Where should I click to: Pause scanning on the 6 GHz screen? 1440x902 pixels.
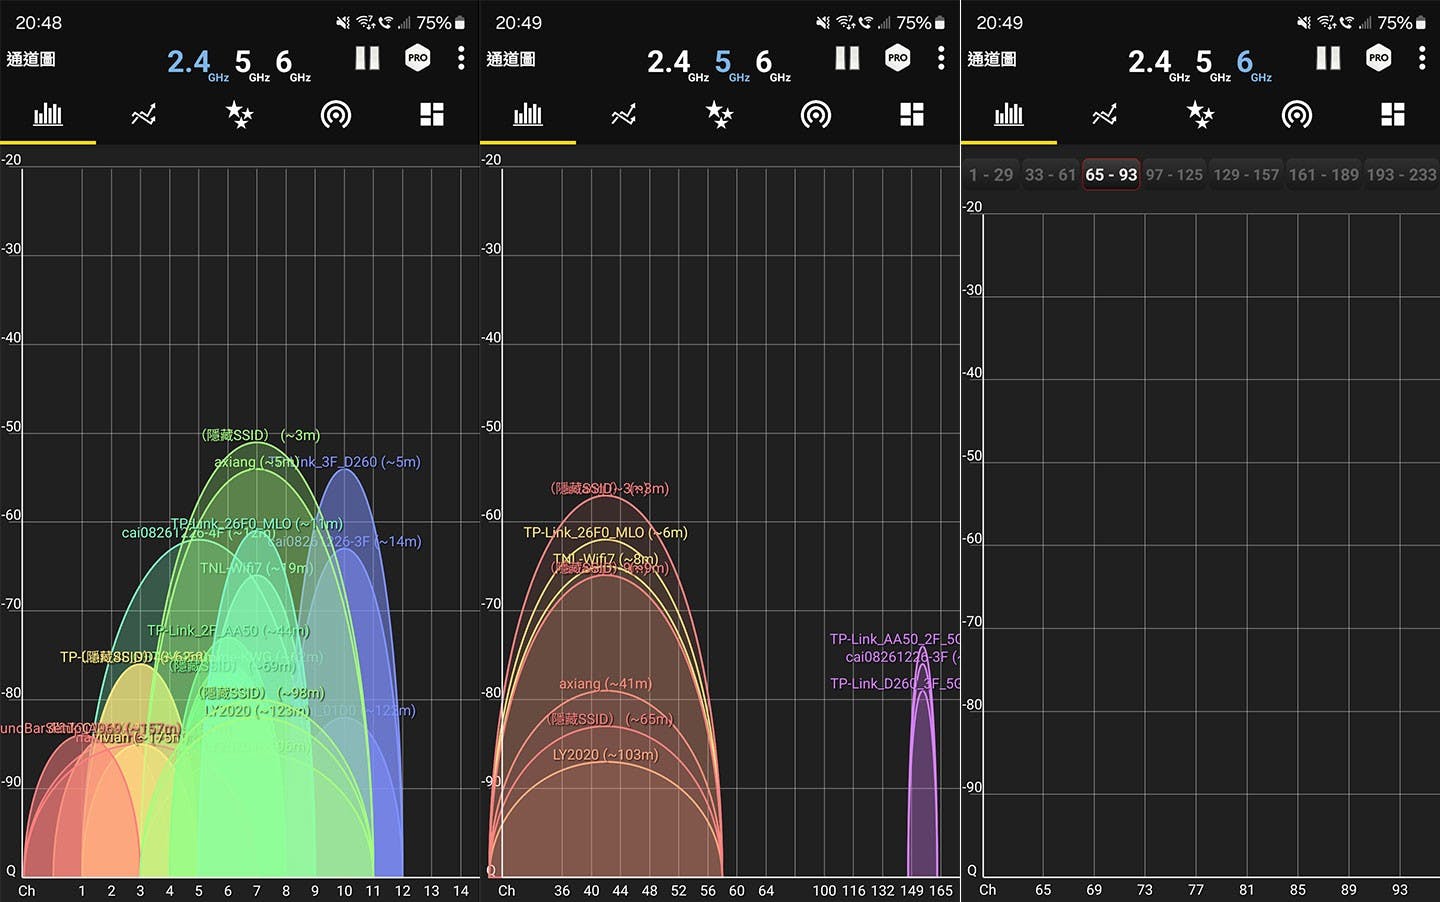pos(1328,58)
